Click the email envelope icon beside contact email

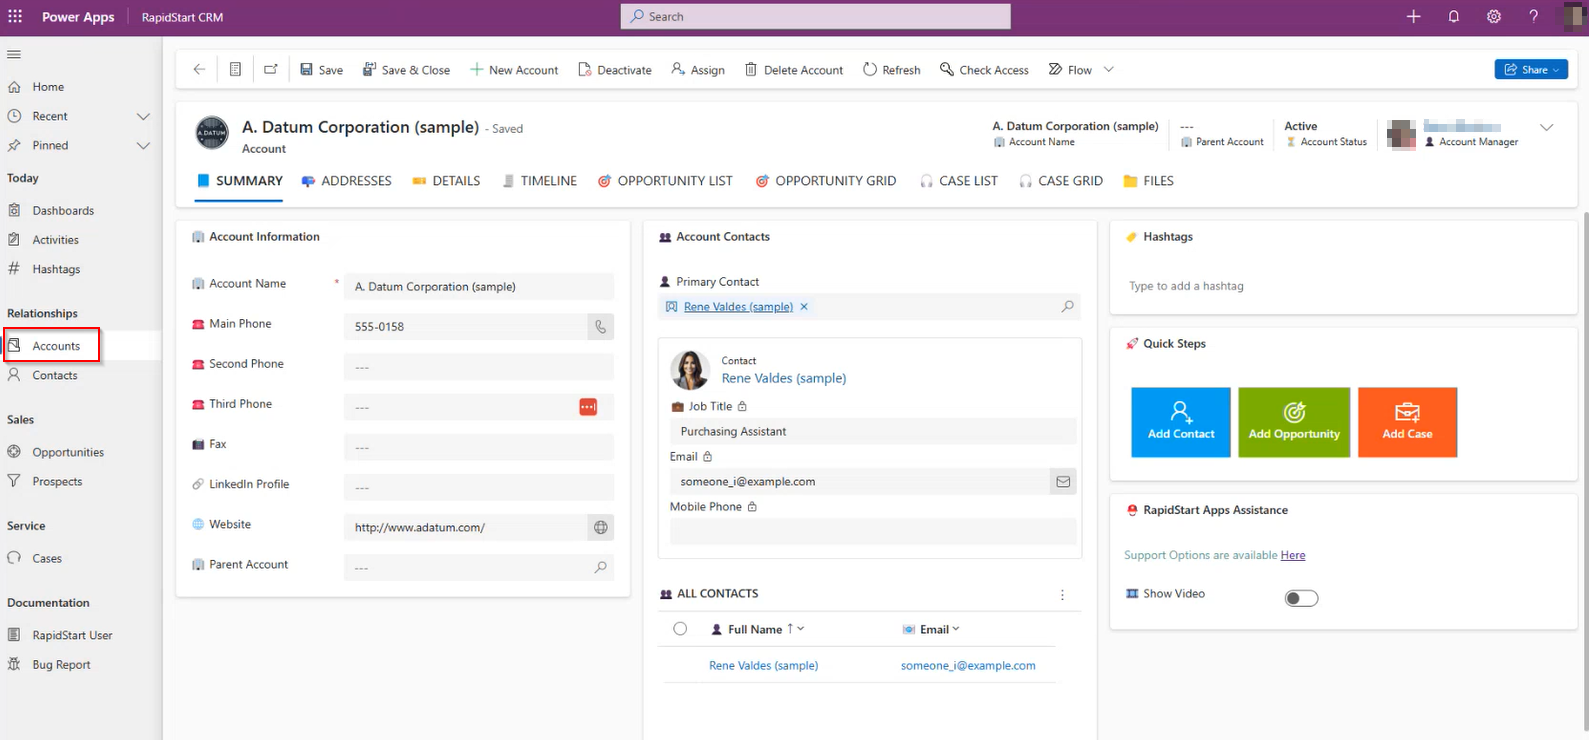pyautogui.click(x=1063, y=482)
